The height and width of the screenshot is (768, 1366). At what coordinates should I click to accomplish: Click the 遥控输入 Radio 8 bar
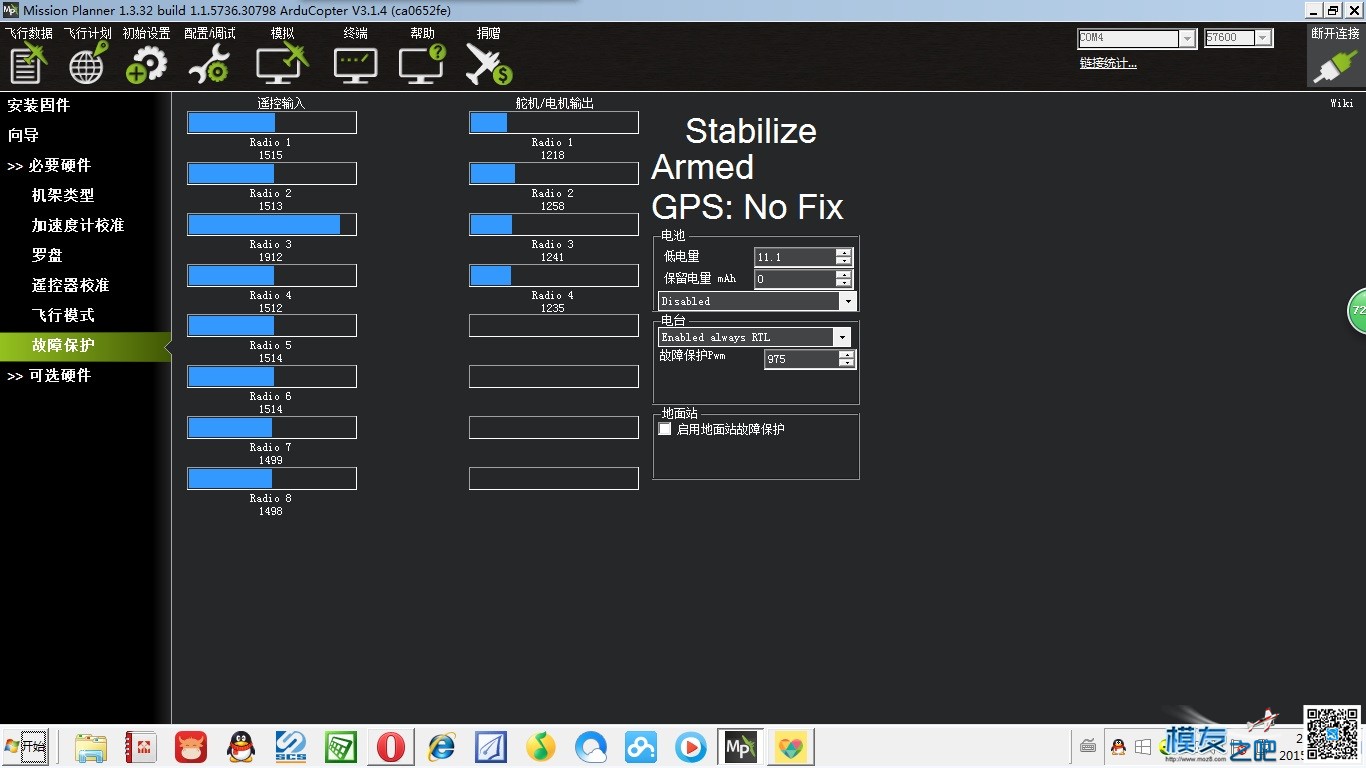pos(272,479)
